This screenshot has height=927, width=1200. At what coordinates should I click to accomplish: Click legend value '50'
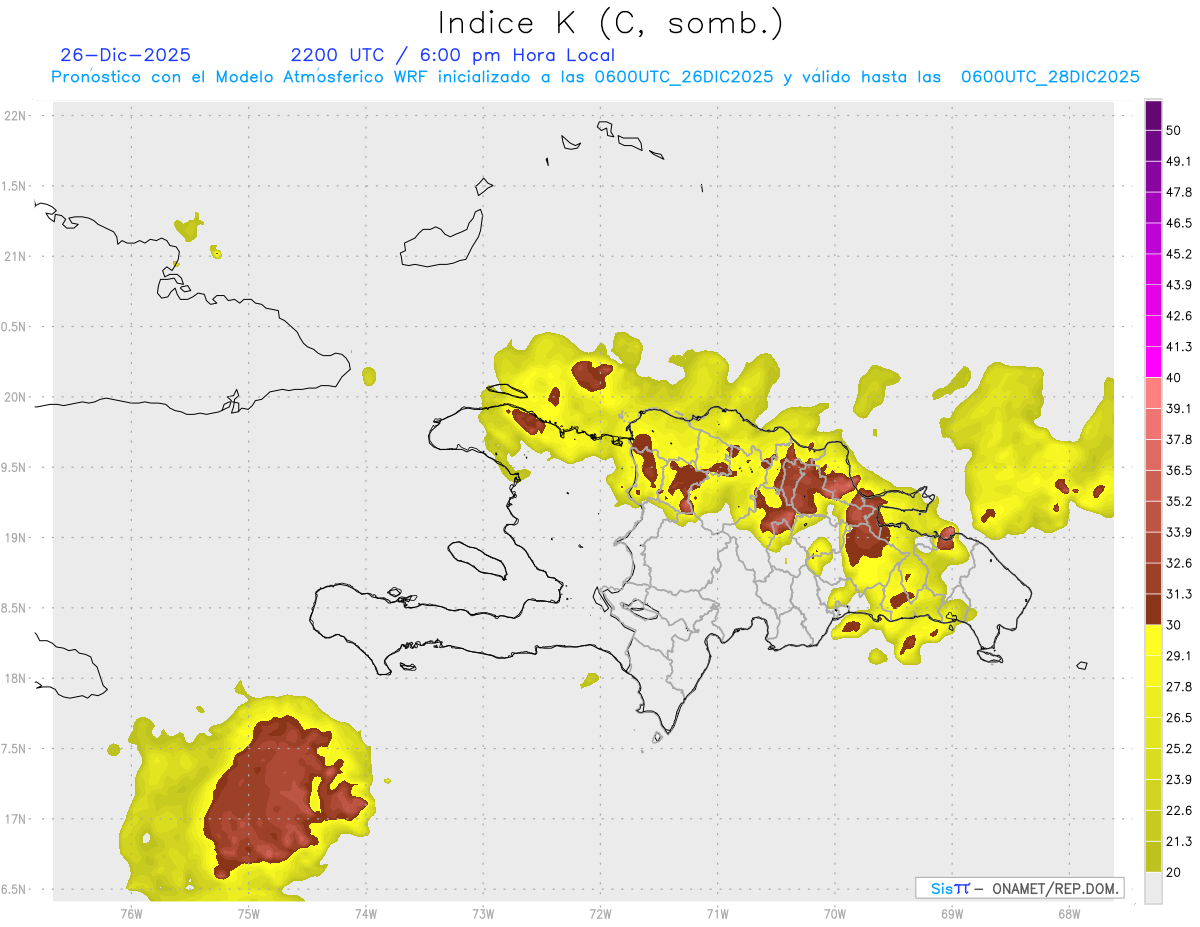tap(1174, 131)
